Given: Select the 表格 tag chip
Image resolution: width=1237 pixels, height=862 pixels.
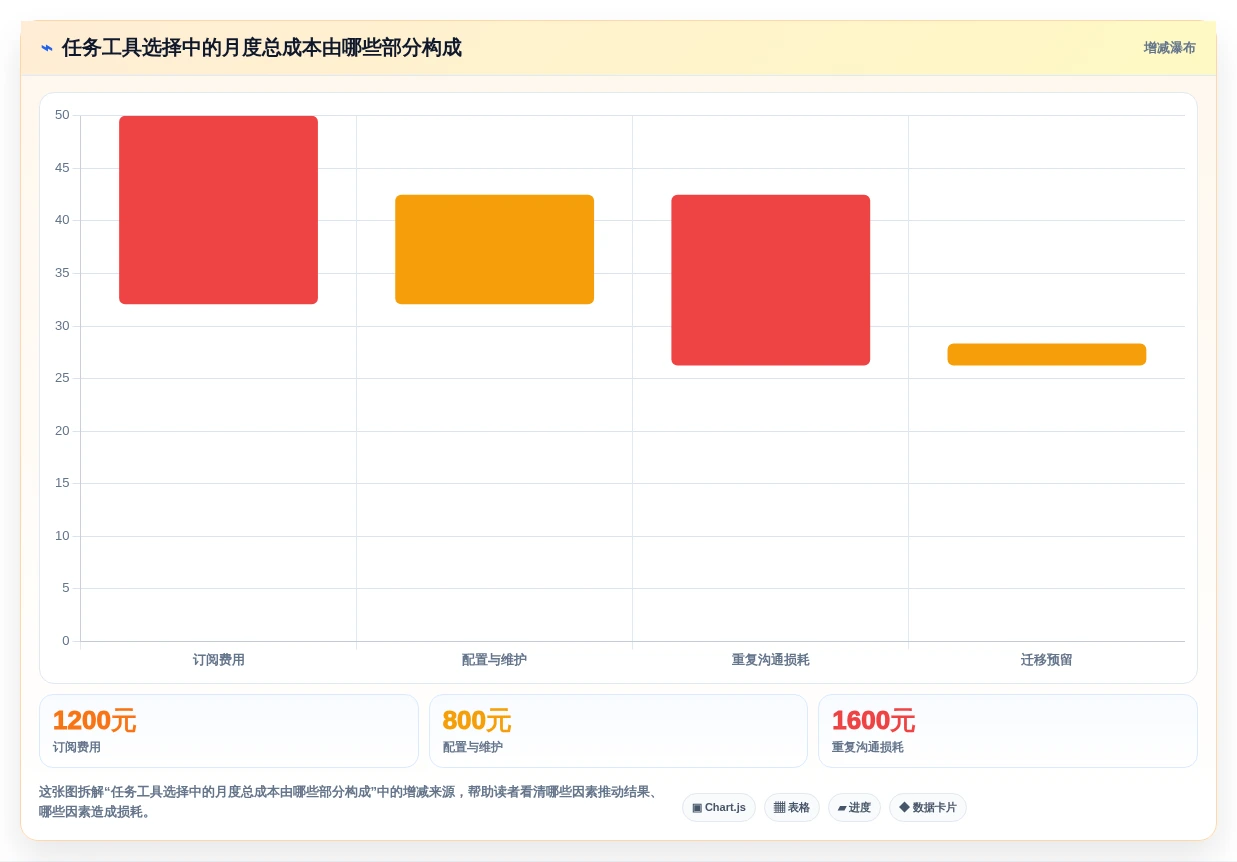Looking at the screenshot, I should (x=792, y=808).
